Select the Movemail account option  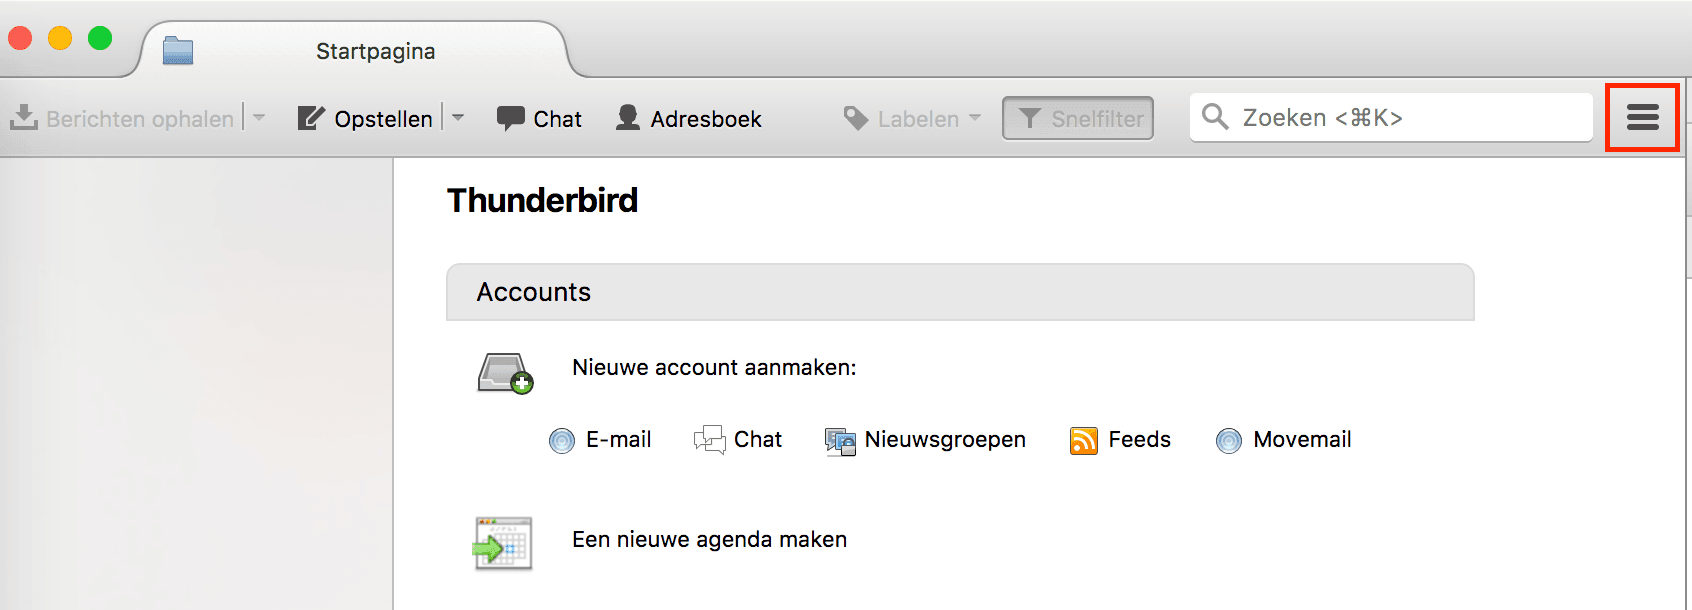(1283, 440)
